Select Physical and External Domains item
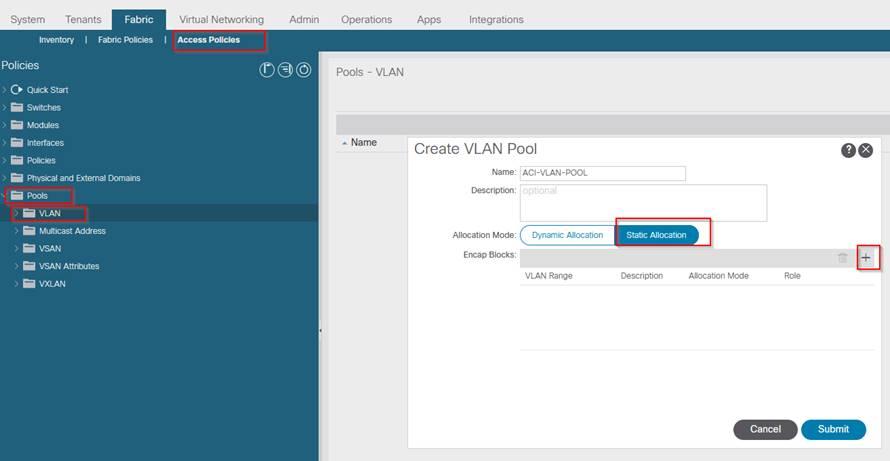Image resolution: width=890 pixels, height=461 pixels. tap(83, 178)
